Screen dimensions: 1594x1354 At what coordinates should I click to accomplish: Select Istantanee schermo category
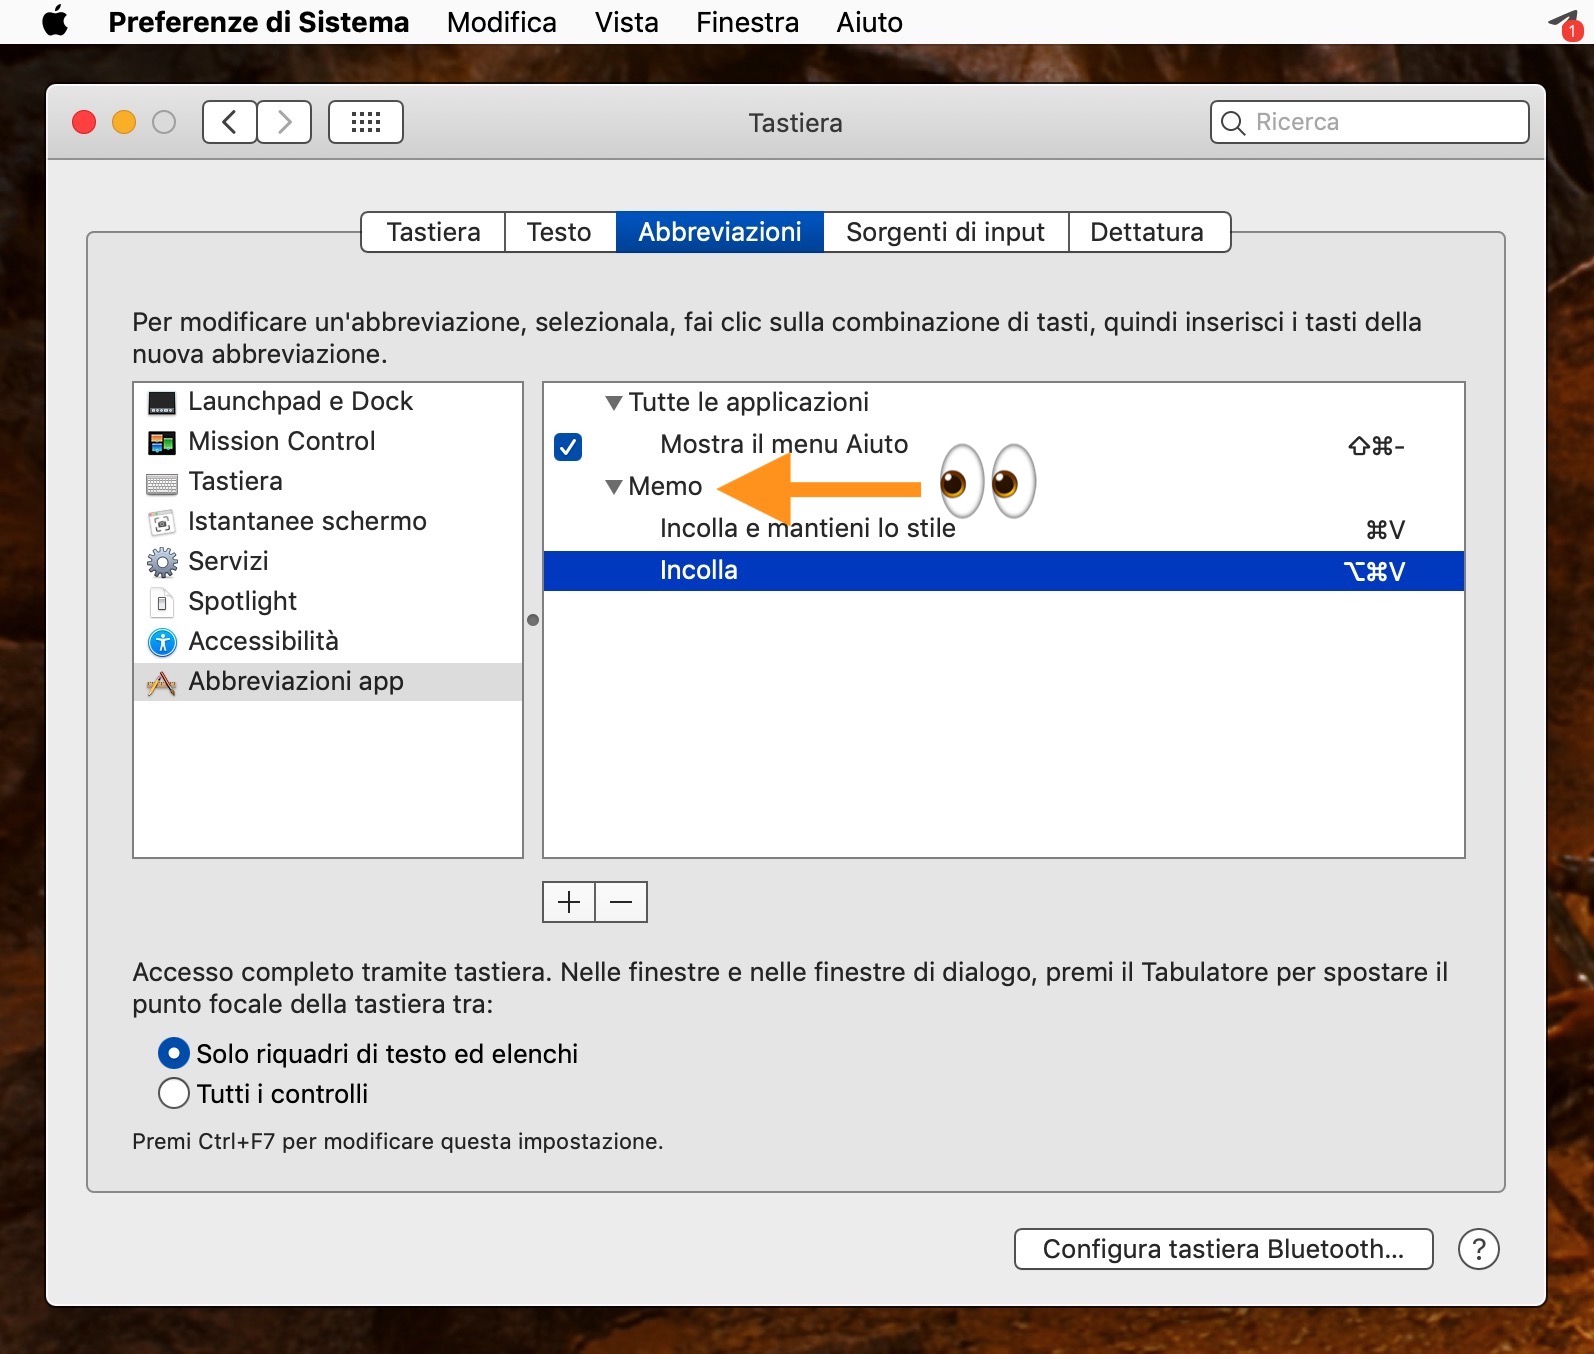pyautogui.click(x=328, y=522)
